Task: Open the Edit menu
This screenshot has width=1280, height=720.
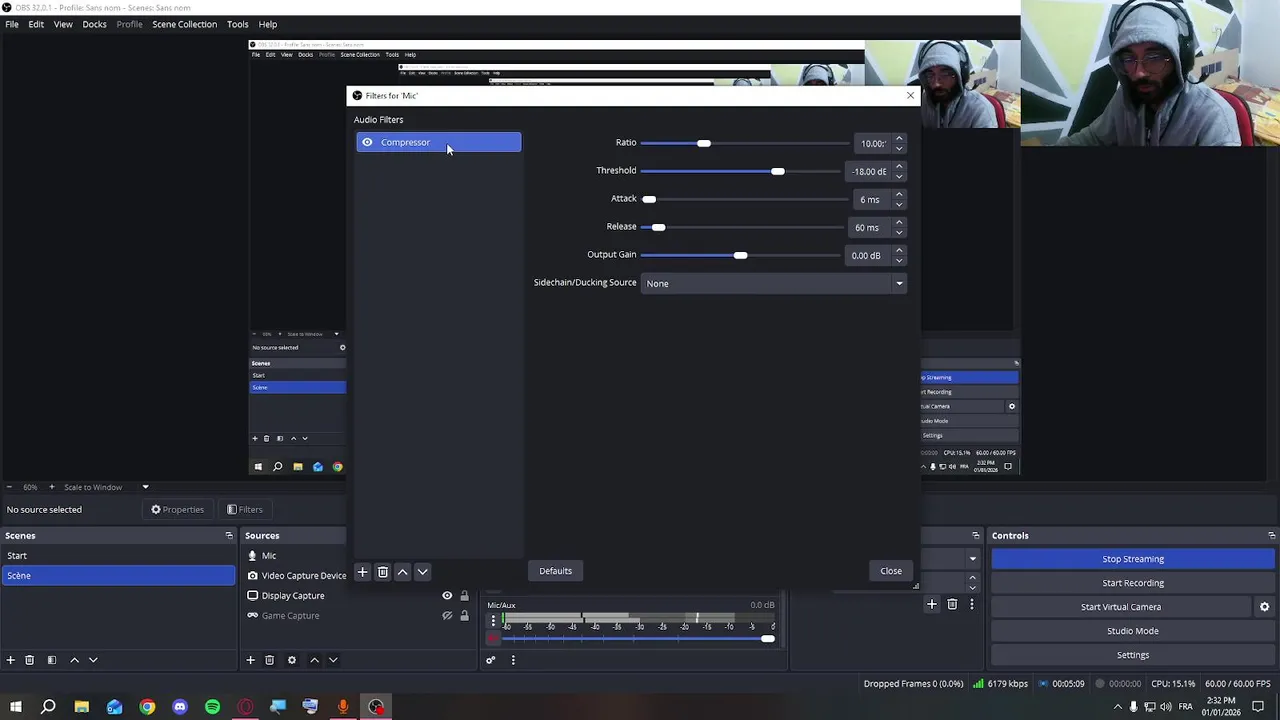Action: [36, 24]
